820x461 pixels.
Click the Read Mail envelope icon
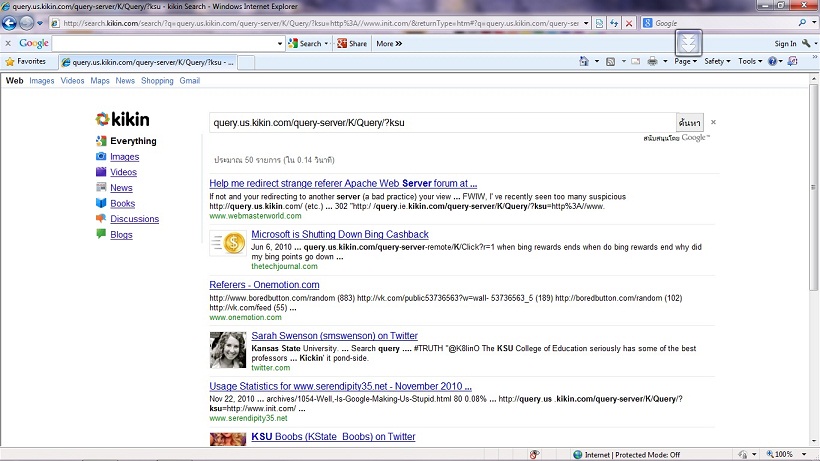coord(635,62)
